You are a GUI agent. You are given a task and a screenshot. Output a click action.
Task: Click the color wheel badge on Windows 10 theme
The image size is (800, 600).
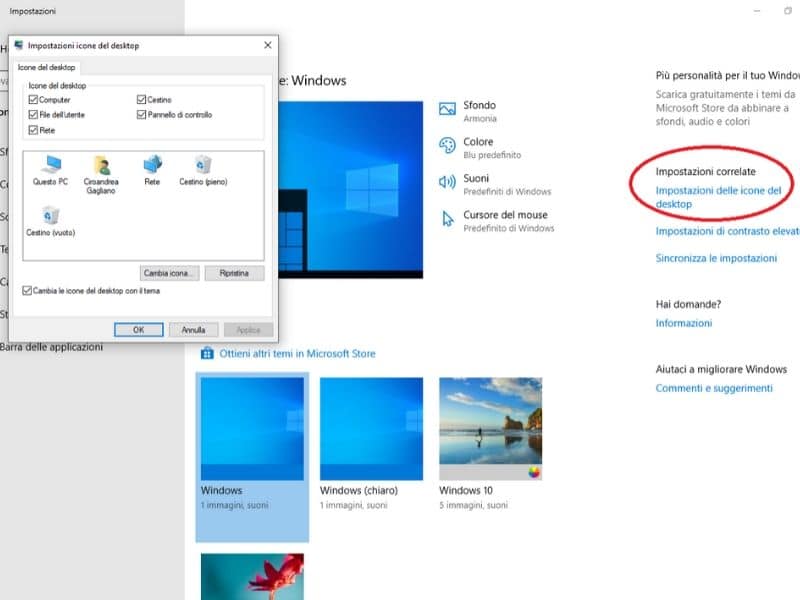pos(534,472)
